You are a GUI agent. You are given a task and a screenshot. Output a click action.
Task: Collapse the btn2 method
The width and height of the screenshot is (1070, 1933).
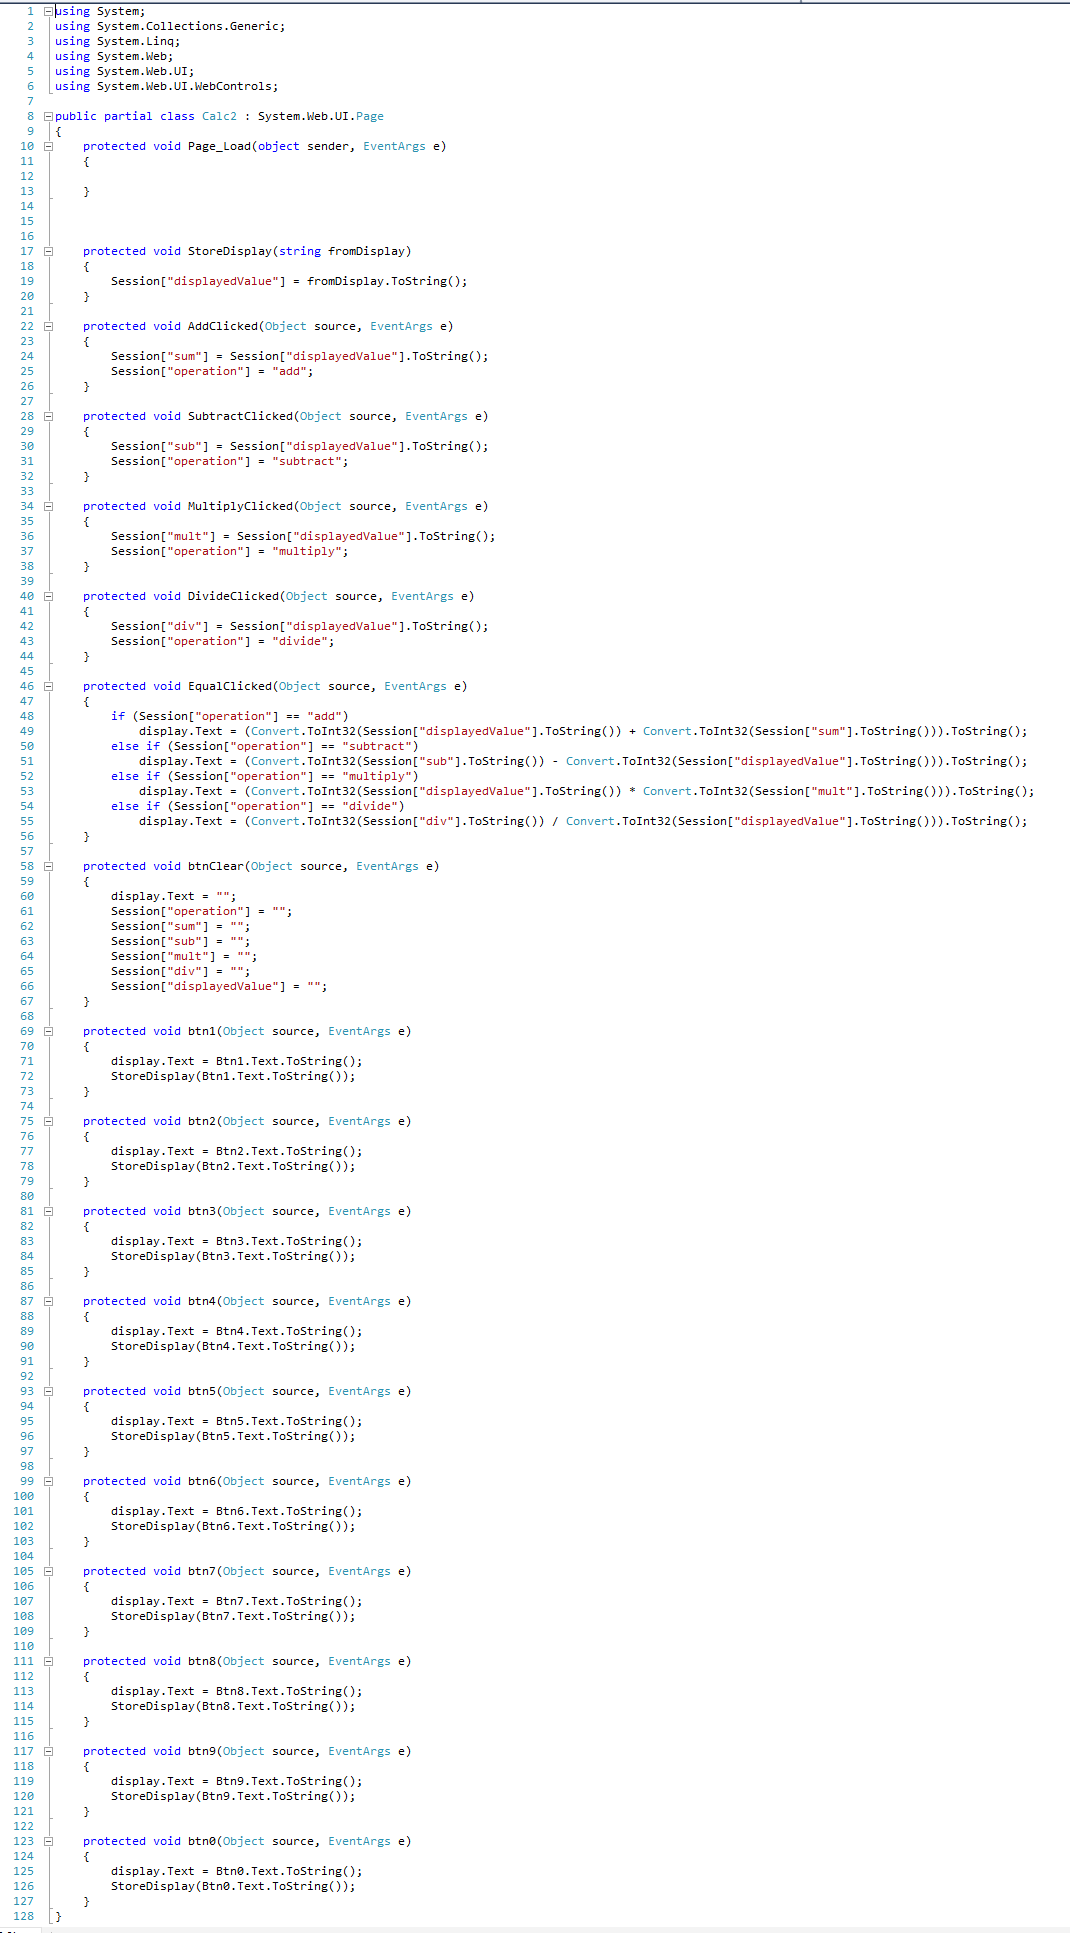pyautogui.click(x=48, y=1121)
